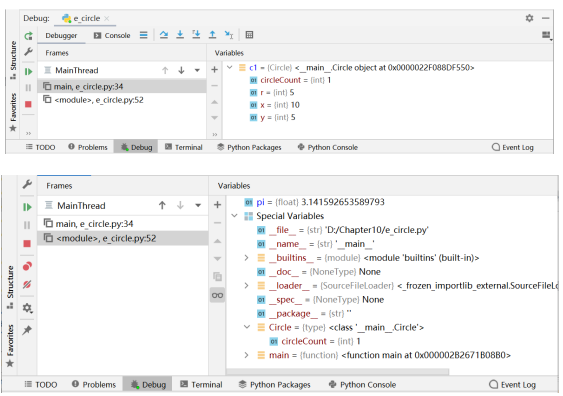This screenshot has width=563, height=396.
Task: Click the Step Over toolbar icon
Action: 164,35
